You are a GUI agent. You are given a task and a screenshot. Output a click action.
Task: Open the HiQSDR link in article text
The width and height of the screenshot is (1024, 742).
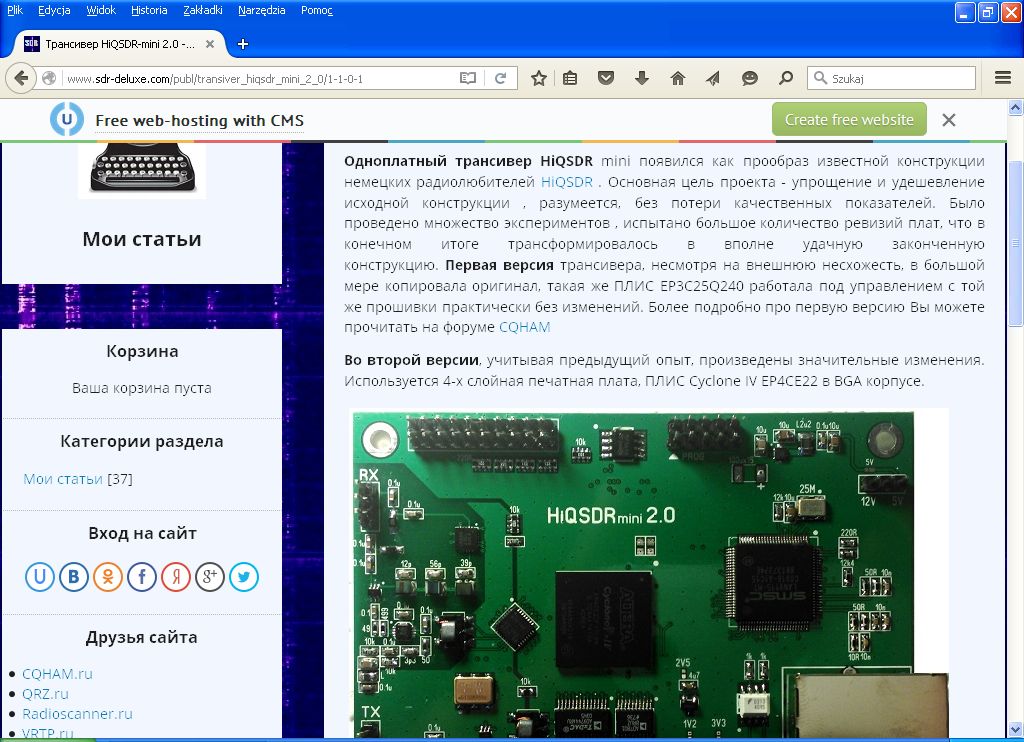click(x=569, y=182)
